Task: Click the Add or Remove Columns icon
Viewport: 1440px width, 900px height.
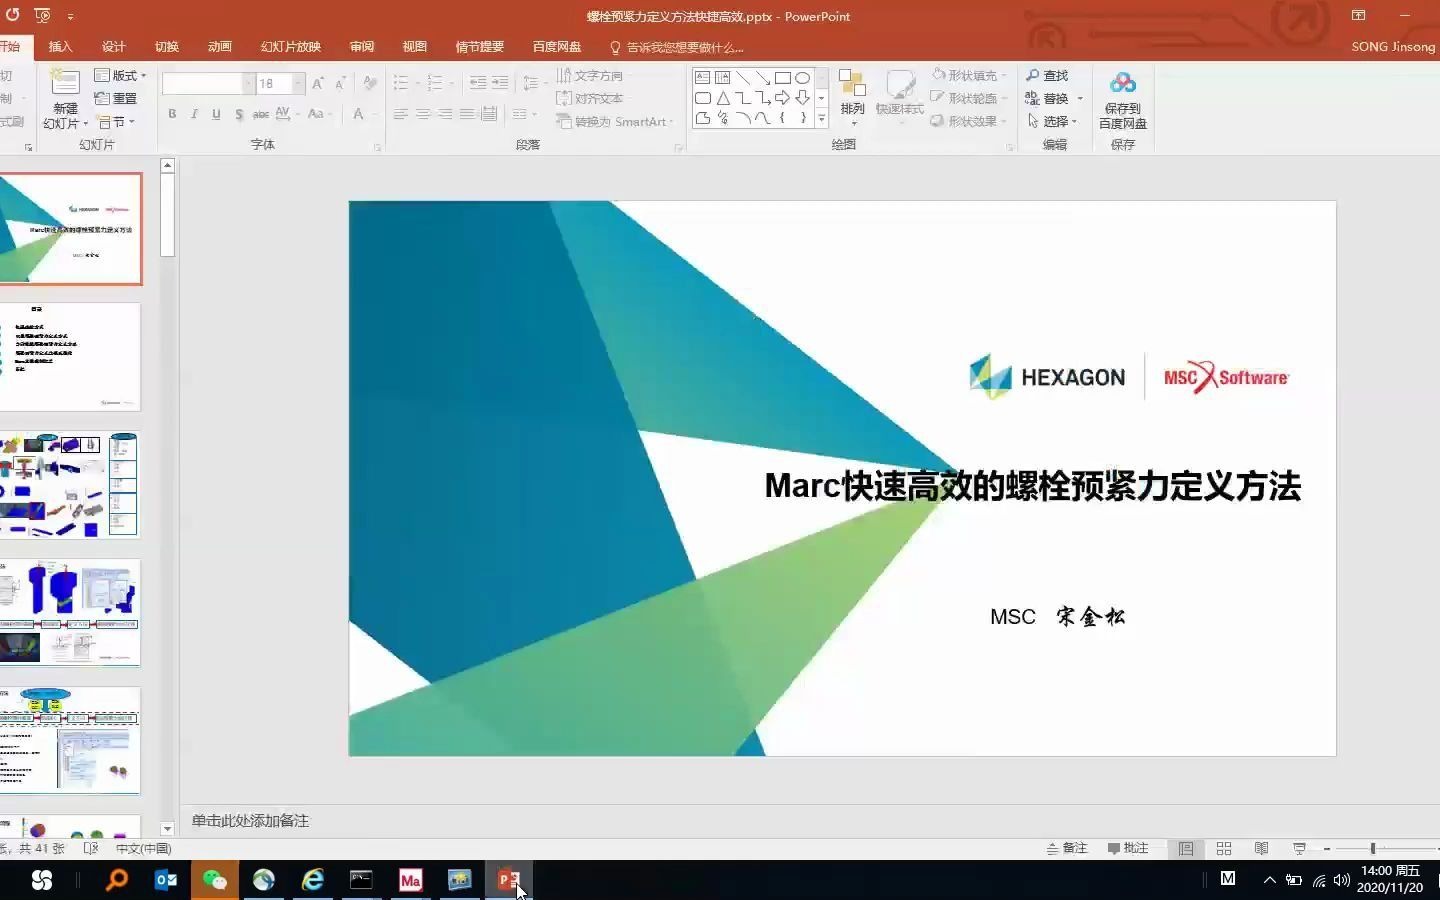Action: pyautogui.click(x=521, y=114)
